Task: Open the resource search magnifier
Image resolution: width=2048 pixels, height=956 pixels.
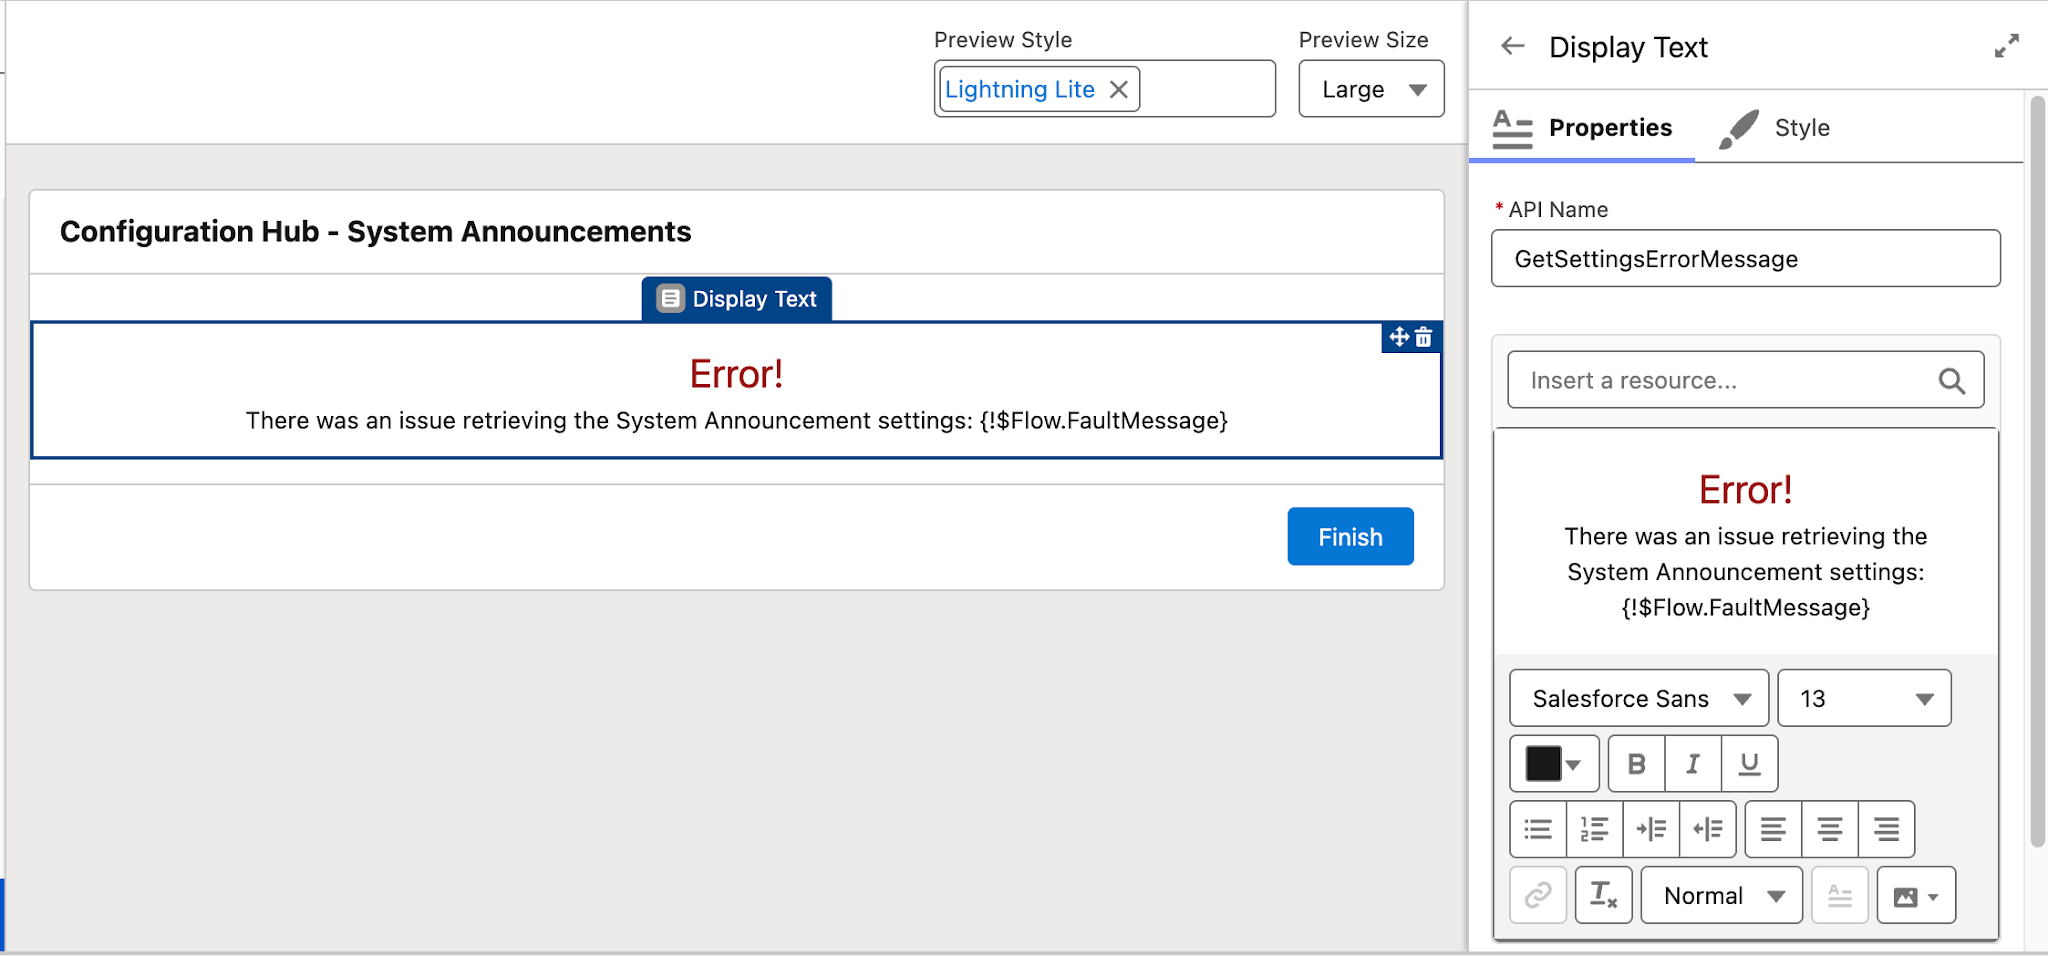Action: pyautogui.click(x=1953, y=381)
